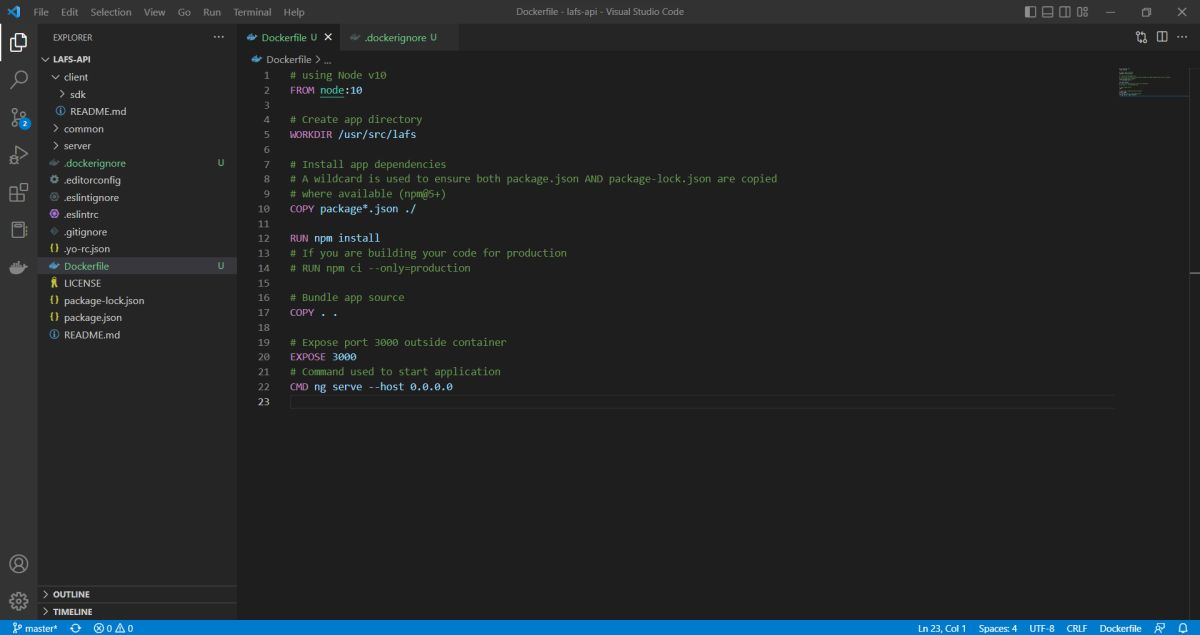Open the Accounts menu icon

point(18,564)
